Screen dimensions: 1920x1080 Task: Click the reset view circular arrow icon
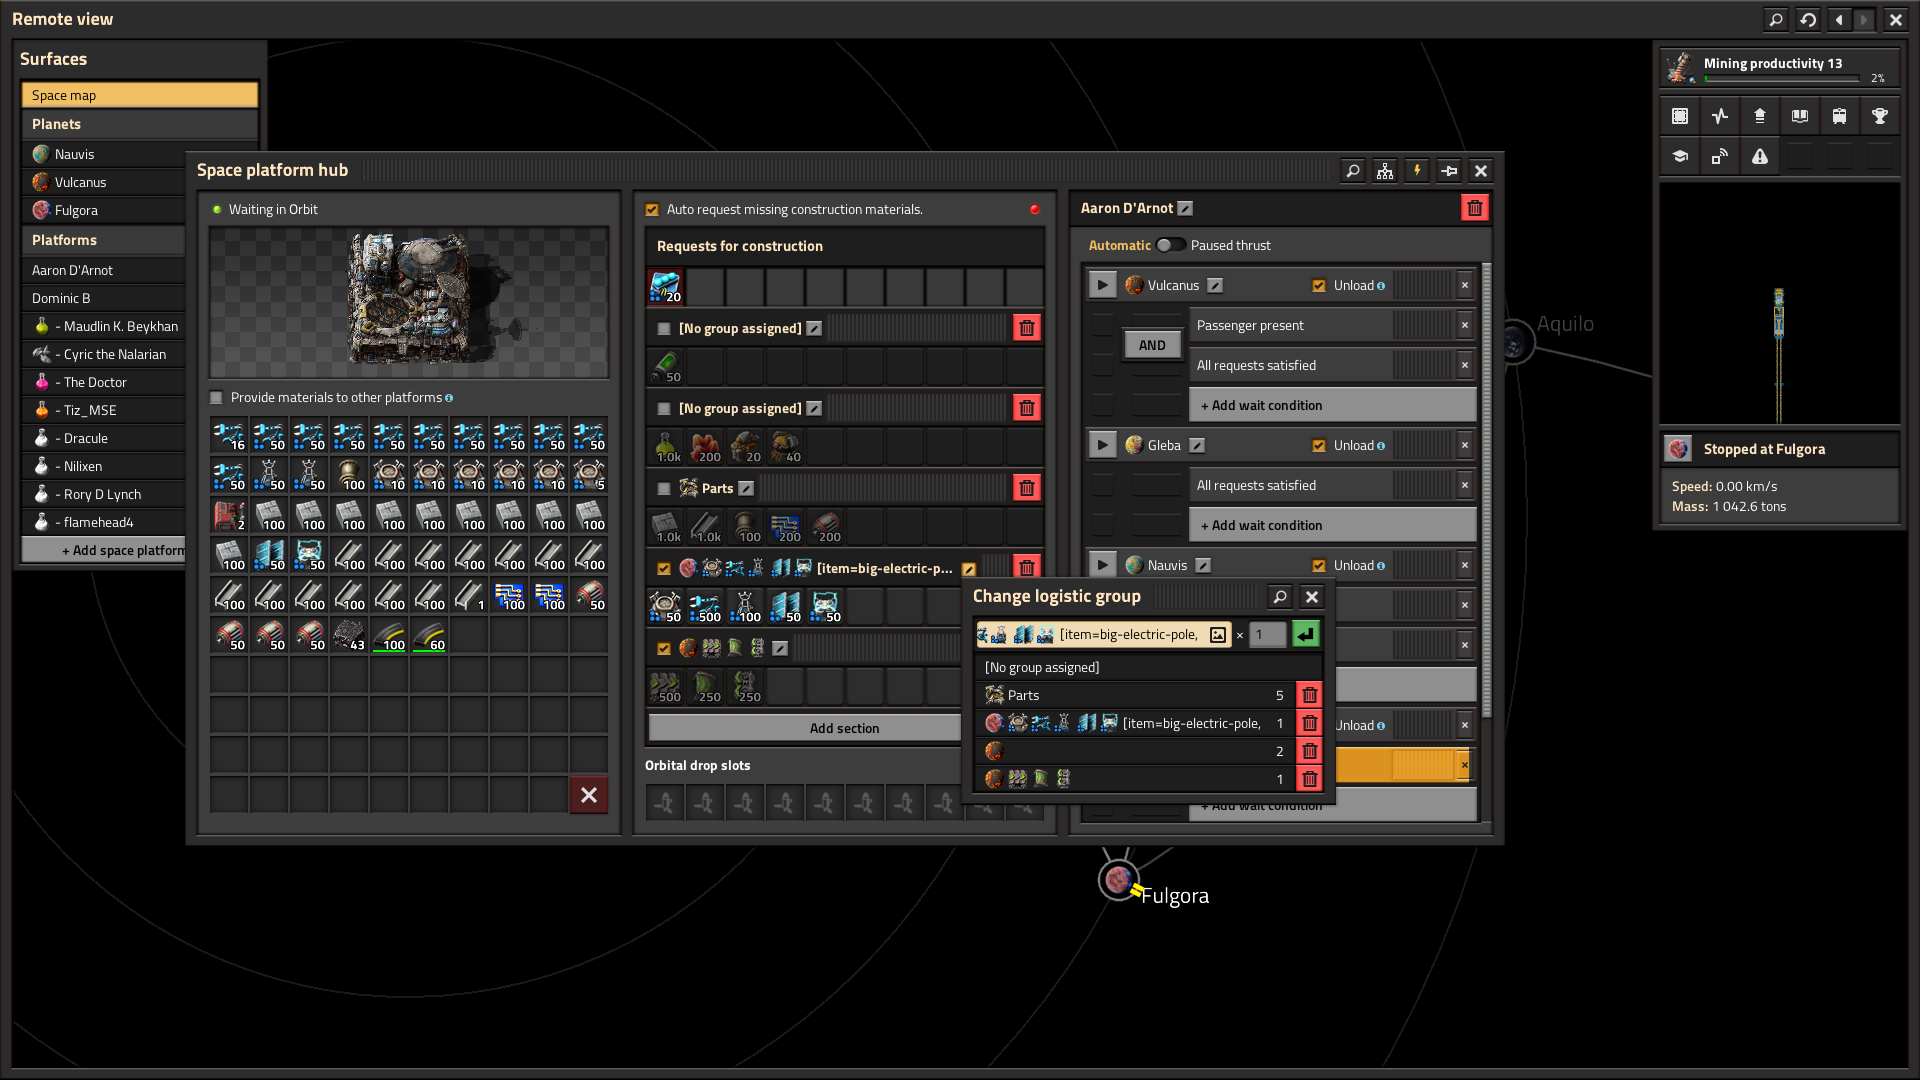1808,19
